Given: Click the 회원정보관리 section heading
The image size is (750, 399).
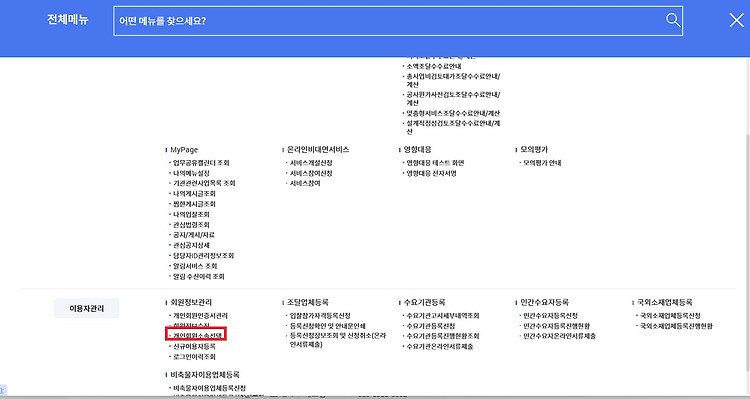Looking at the screenshot, I should (191, 302).
